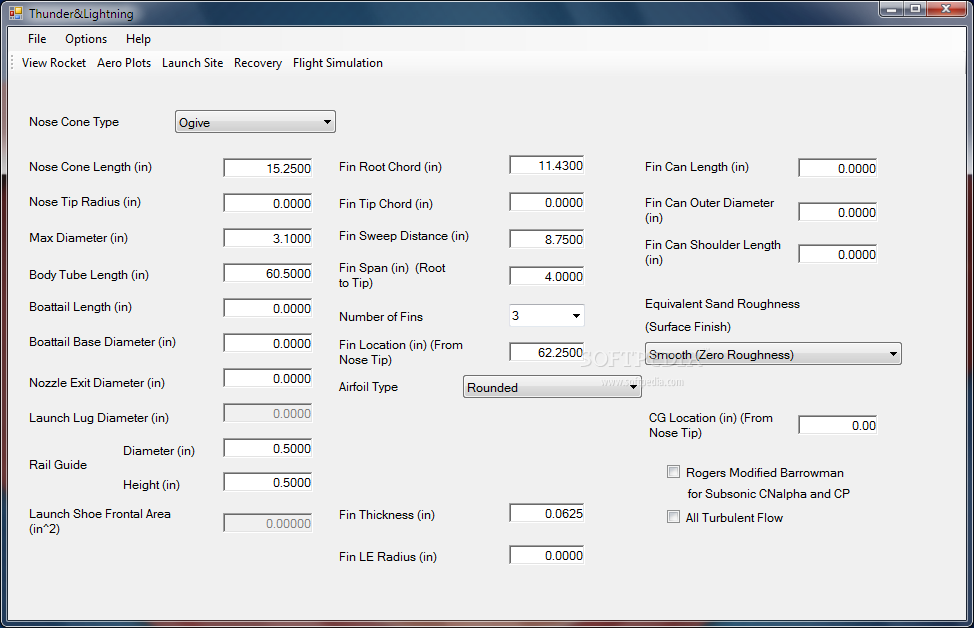Minimize the Thunder&Lightning window
The width and height of the screenshot is (974, 628).
pyautogui.click(x=892, y=9)
